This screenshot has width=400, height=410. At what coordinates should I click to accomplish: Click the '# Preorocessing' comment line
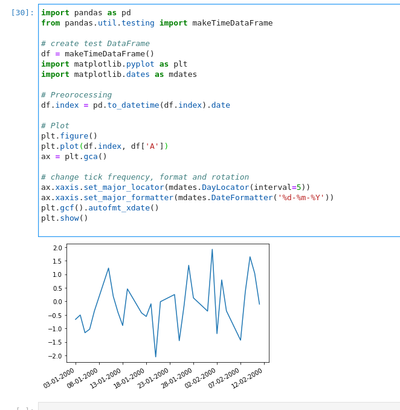pyautogui.click(x=76, y=95)
